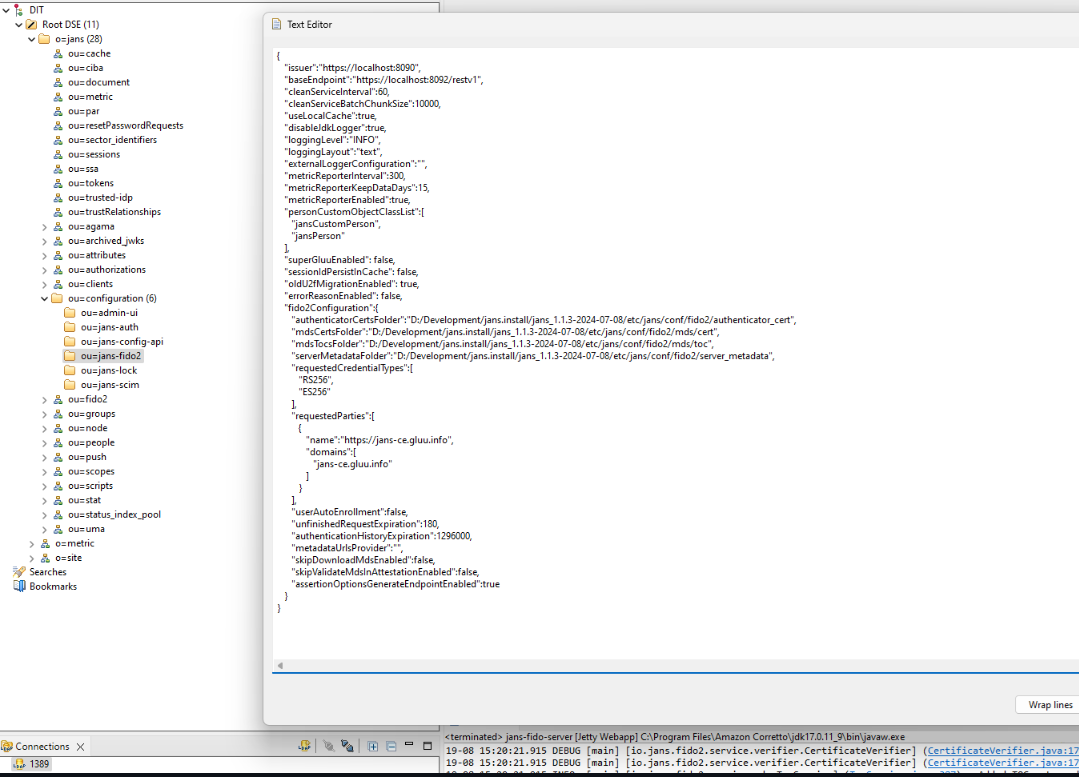This screenshot has width=1079, height=777.
Task: Open the Searches node icon
Action: coord(19,572)
